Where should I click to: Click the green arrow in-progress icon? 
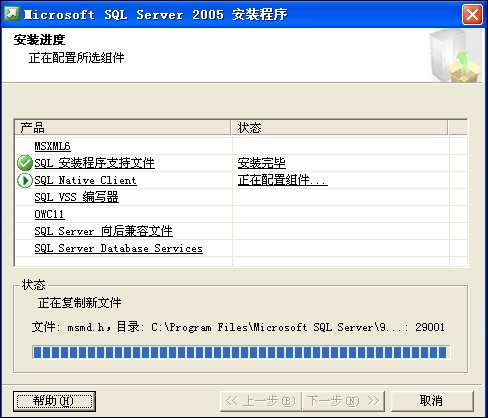point(25,180)
